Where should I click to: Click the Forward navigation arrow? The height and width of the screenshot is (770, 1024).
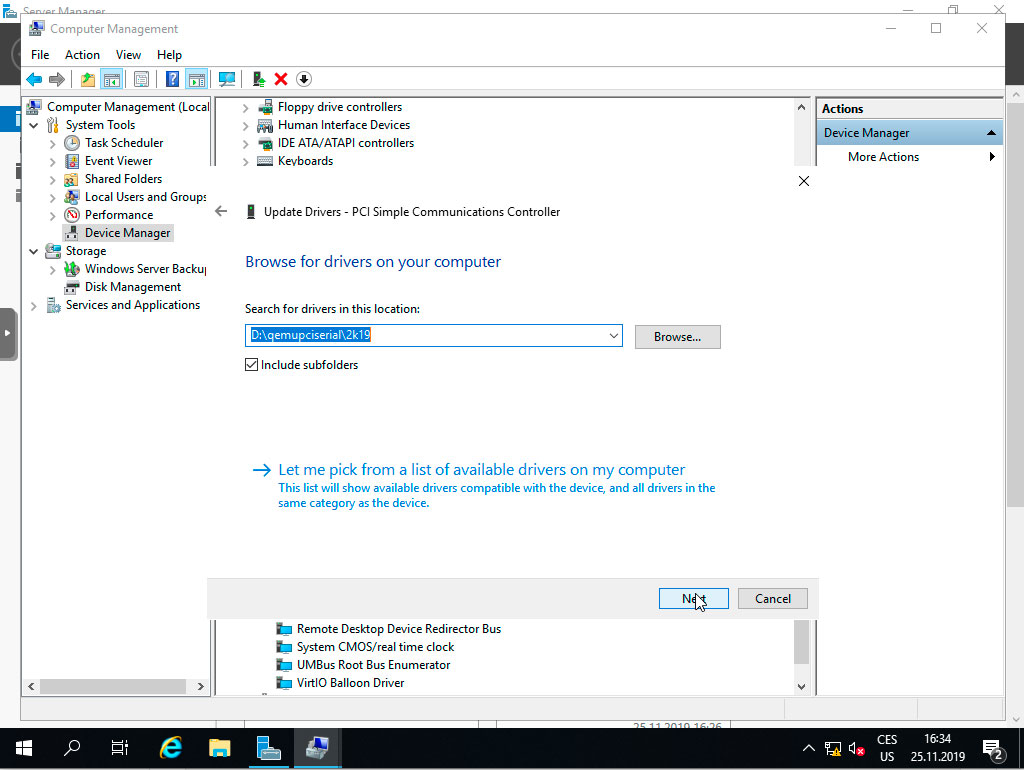pos(55,79)
